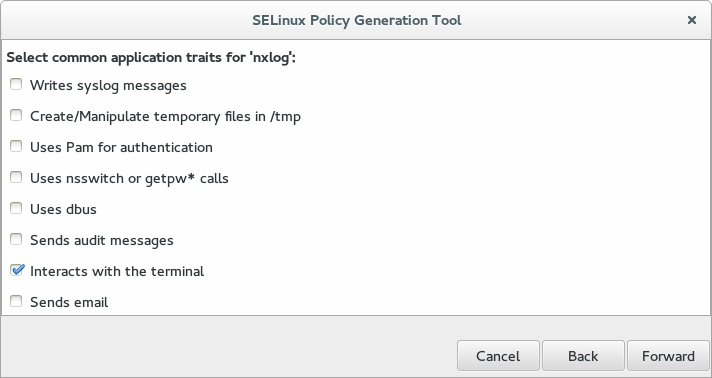Go Back to previous step
This screenshot has height=378, width=712.
(583, 356)
